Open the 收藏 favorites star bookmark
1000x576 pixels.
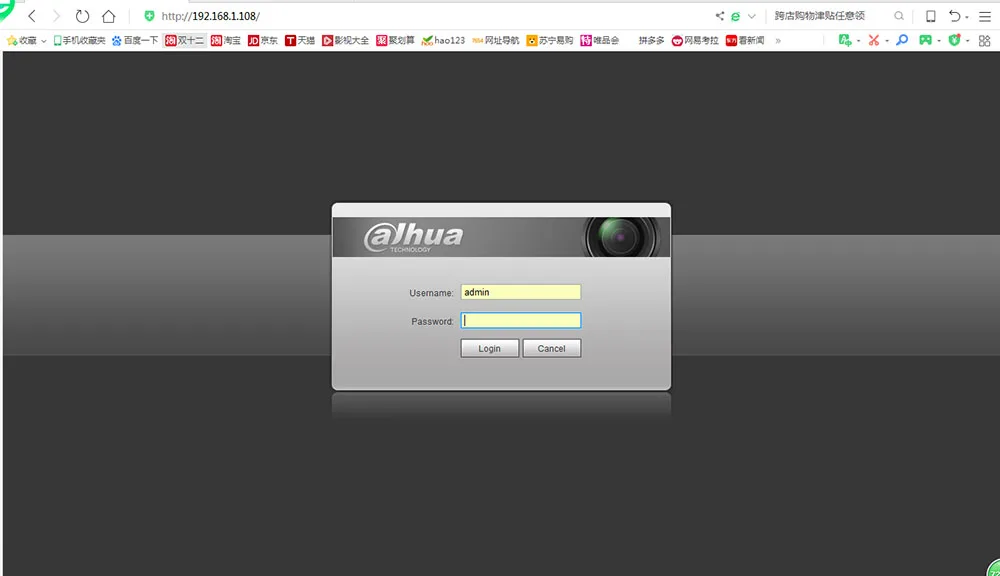(22, 40)
